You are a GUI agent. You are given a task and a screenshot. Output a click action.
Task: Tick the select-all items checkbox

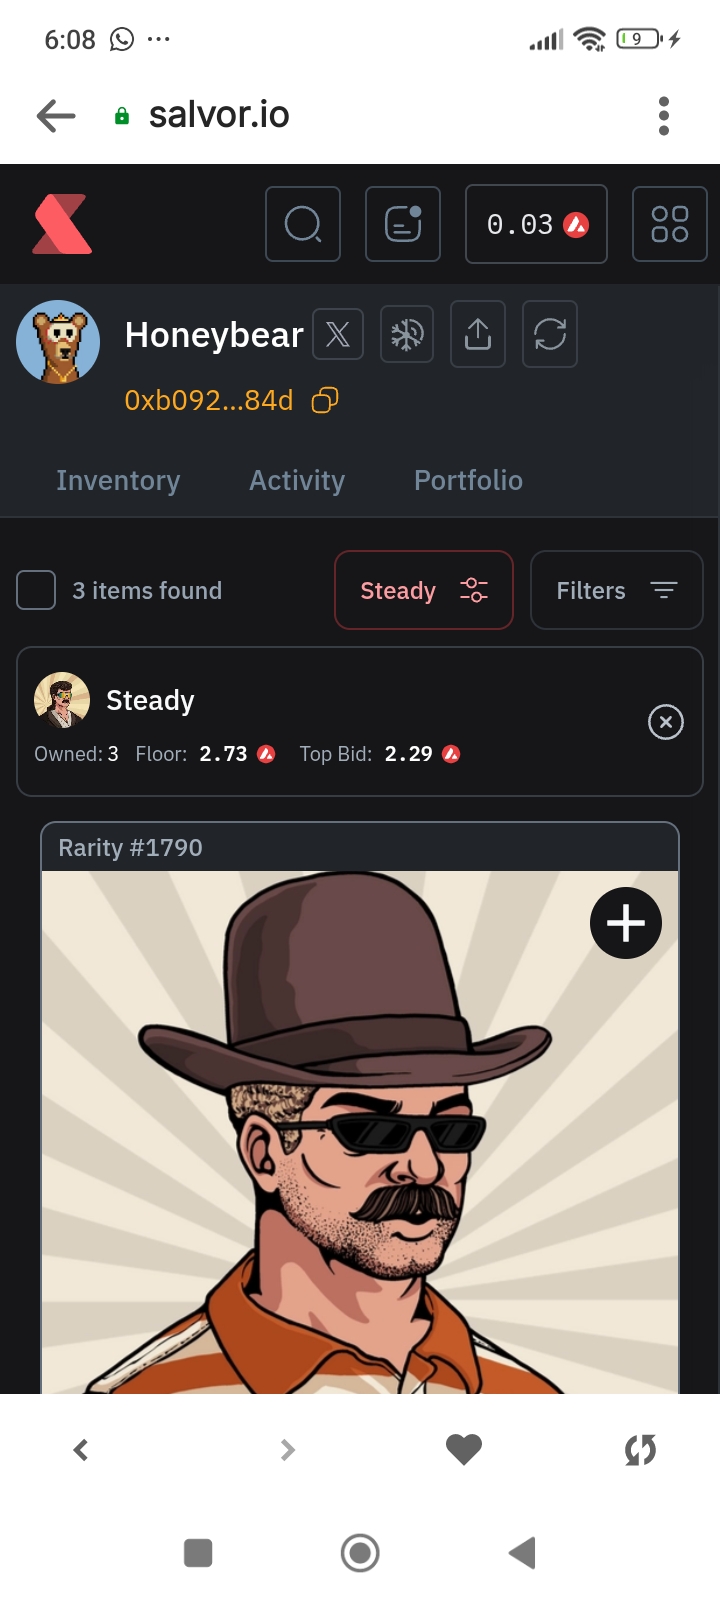[x=36, y=590]
